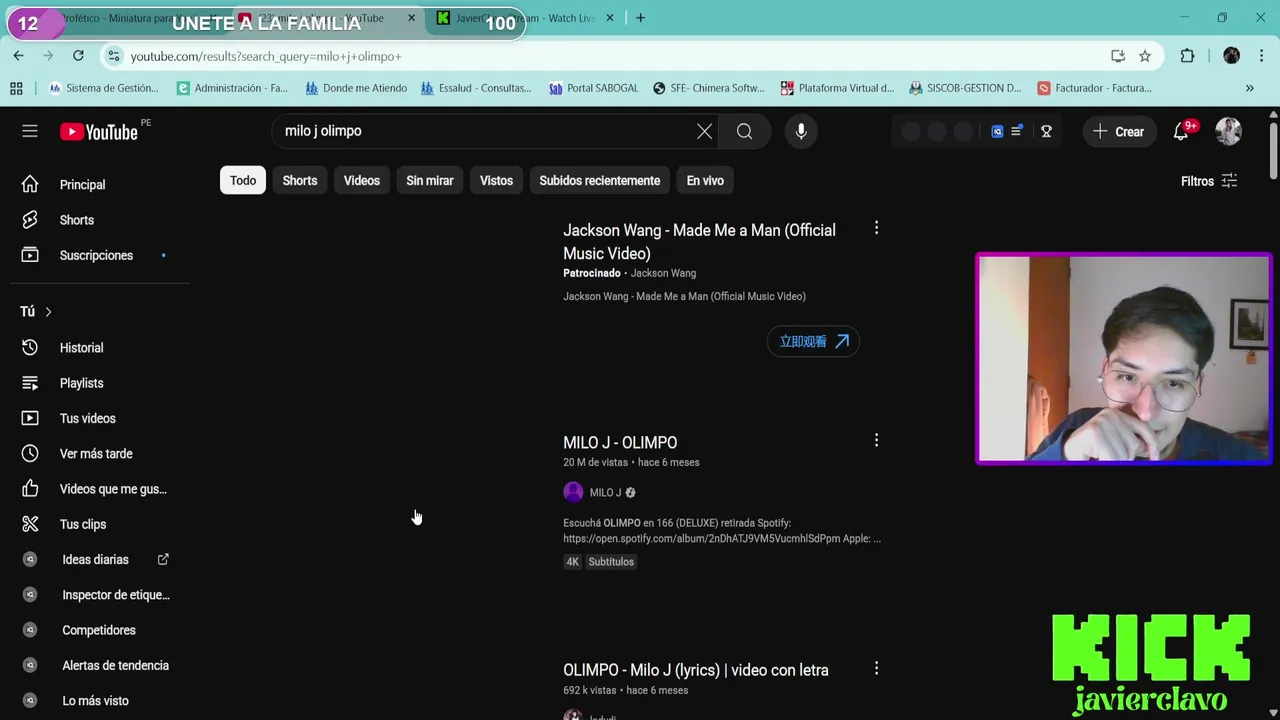1280x720 pixels.
Task: Select the Sin mirar filter chip
Action: (x=430, y=181)
